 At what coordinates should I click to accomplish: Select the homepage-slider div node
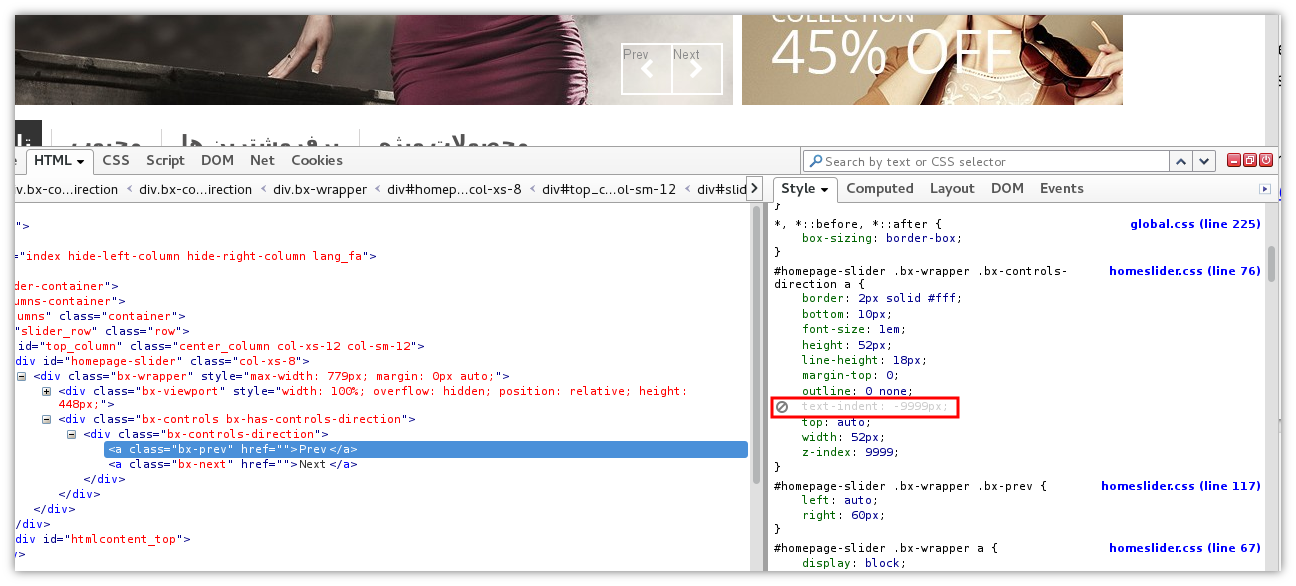point(160,361)
